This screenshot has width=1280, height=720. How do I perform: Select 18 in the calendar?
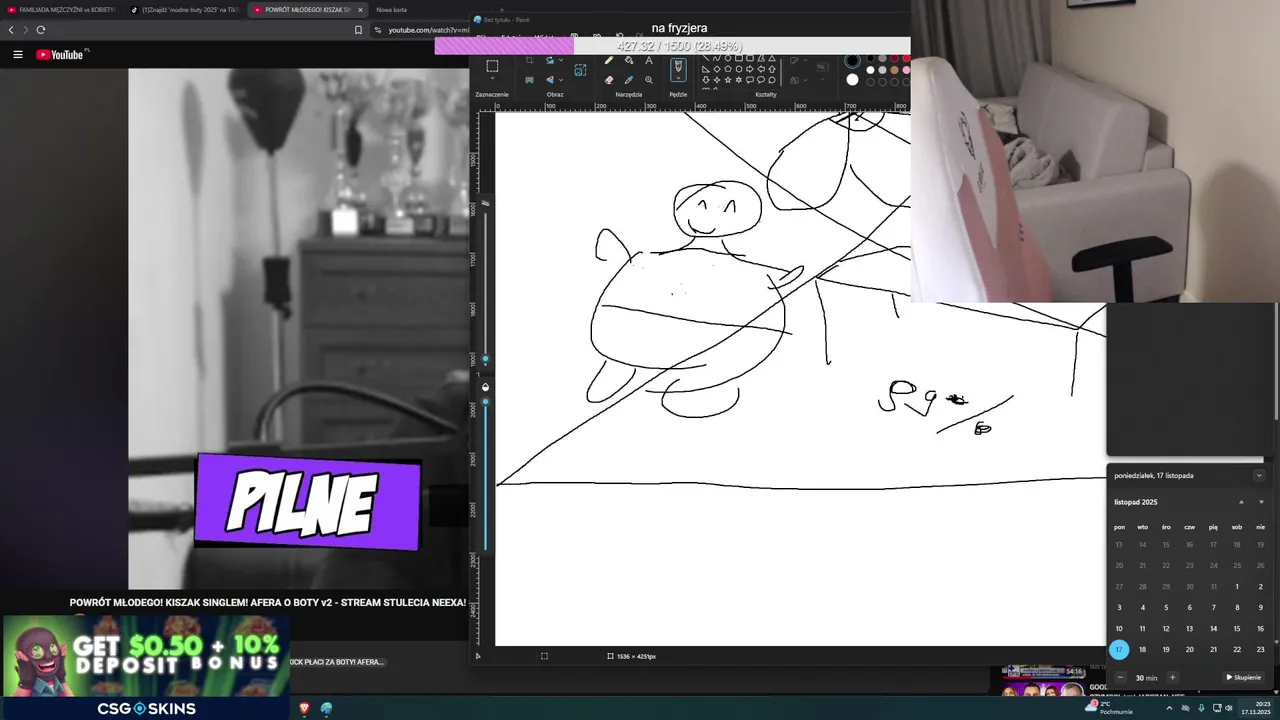tap(1142, 650)
